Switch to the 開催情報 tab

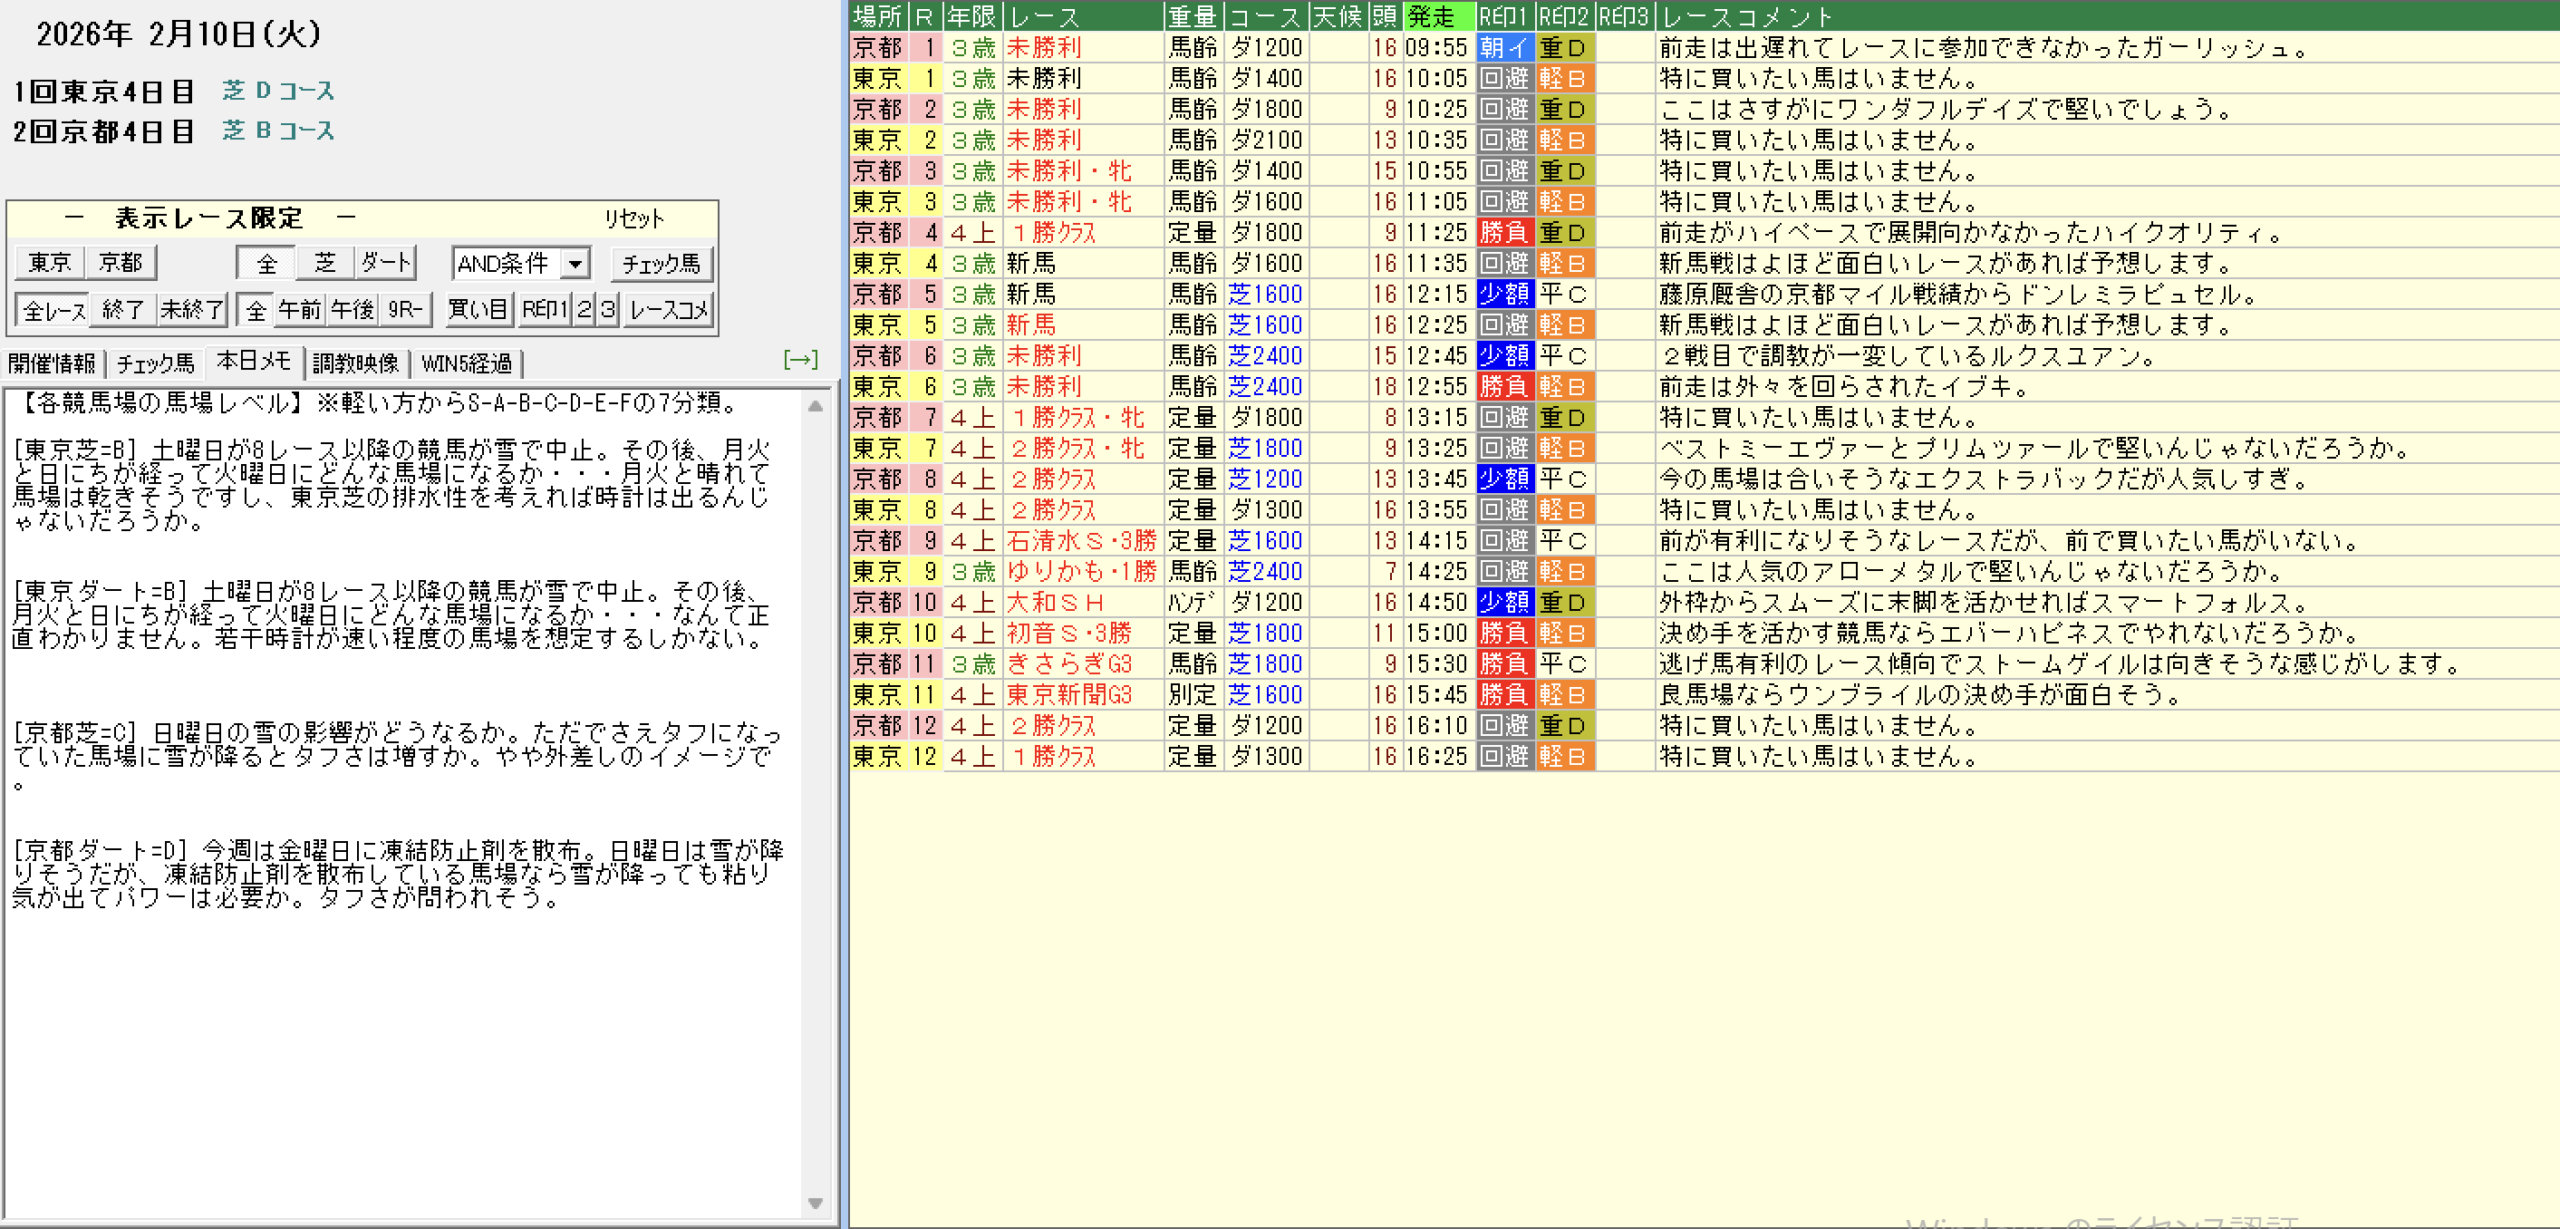(52, 363)
